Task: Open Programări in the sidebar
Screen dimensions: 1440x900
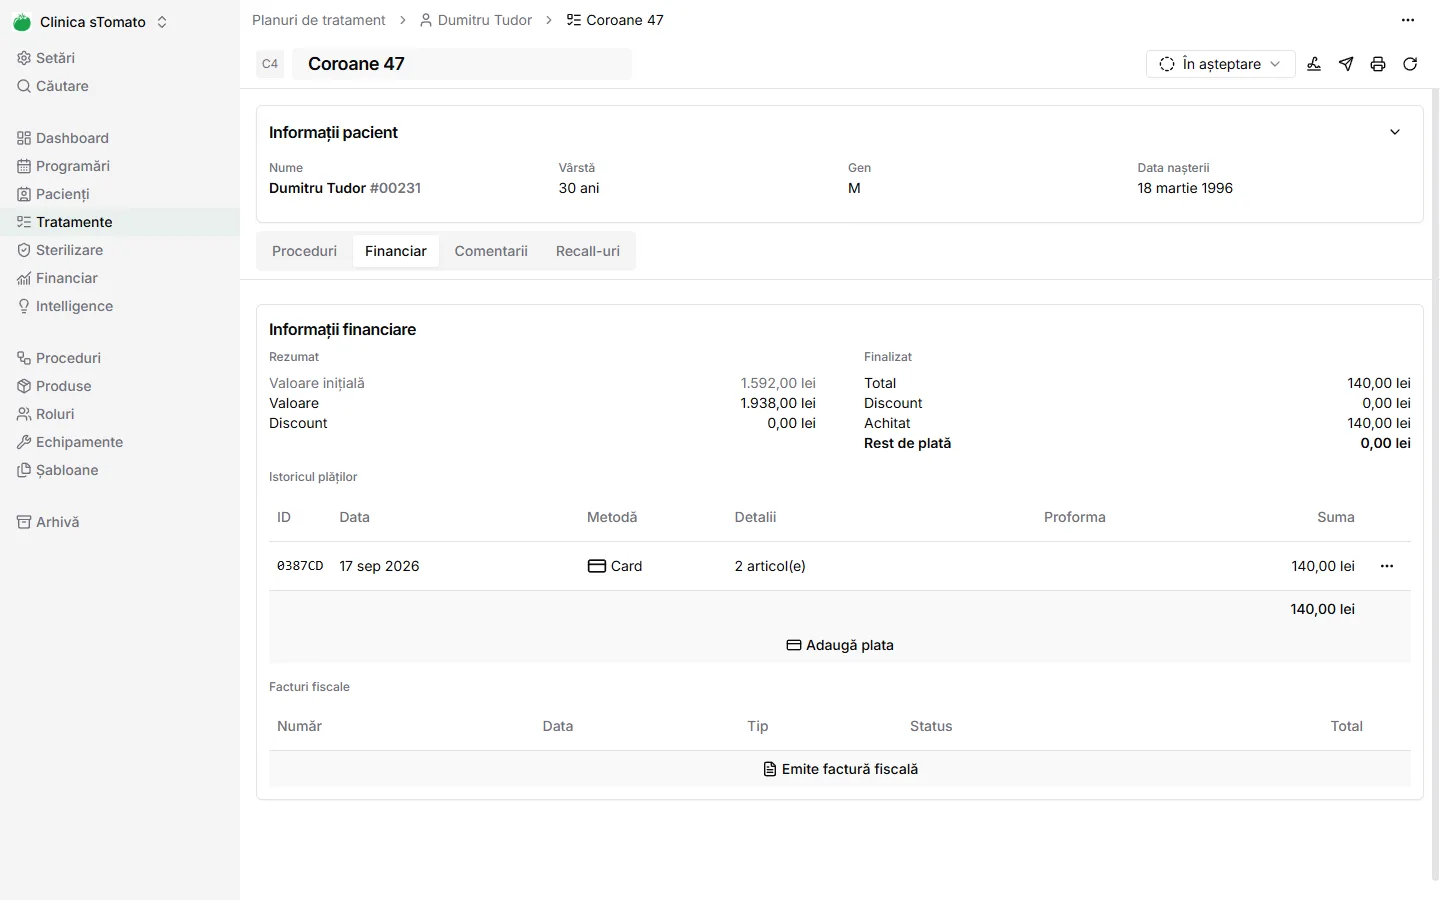Action: [120, 166]
